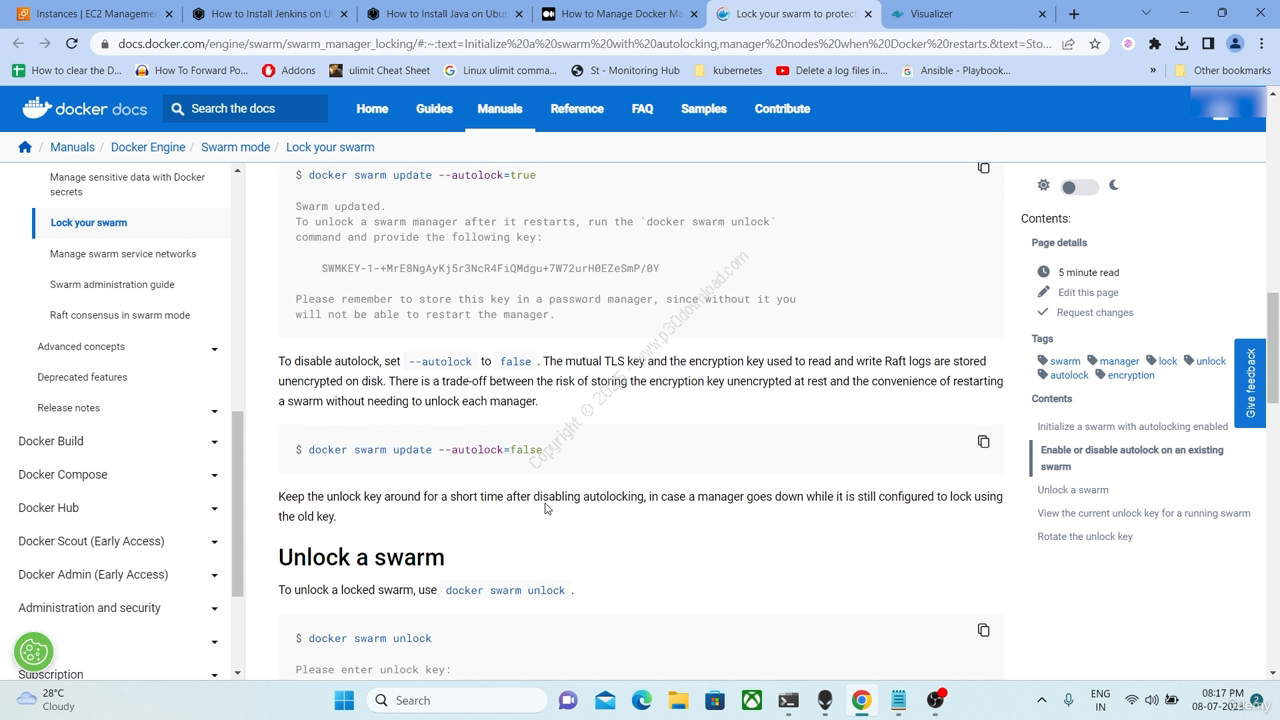This screenshot has width=1280, height=720.
Task: Open Raft consensus in swarm mode page
Action: [120, 315]
